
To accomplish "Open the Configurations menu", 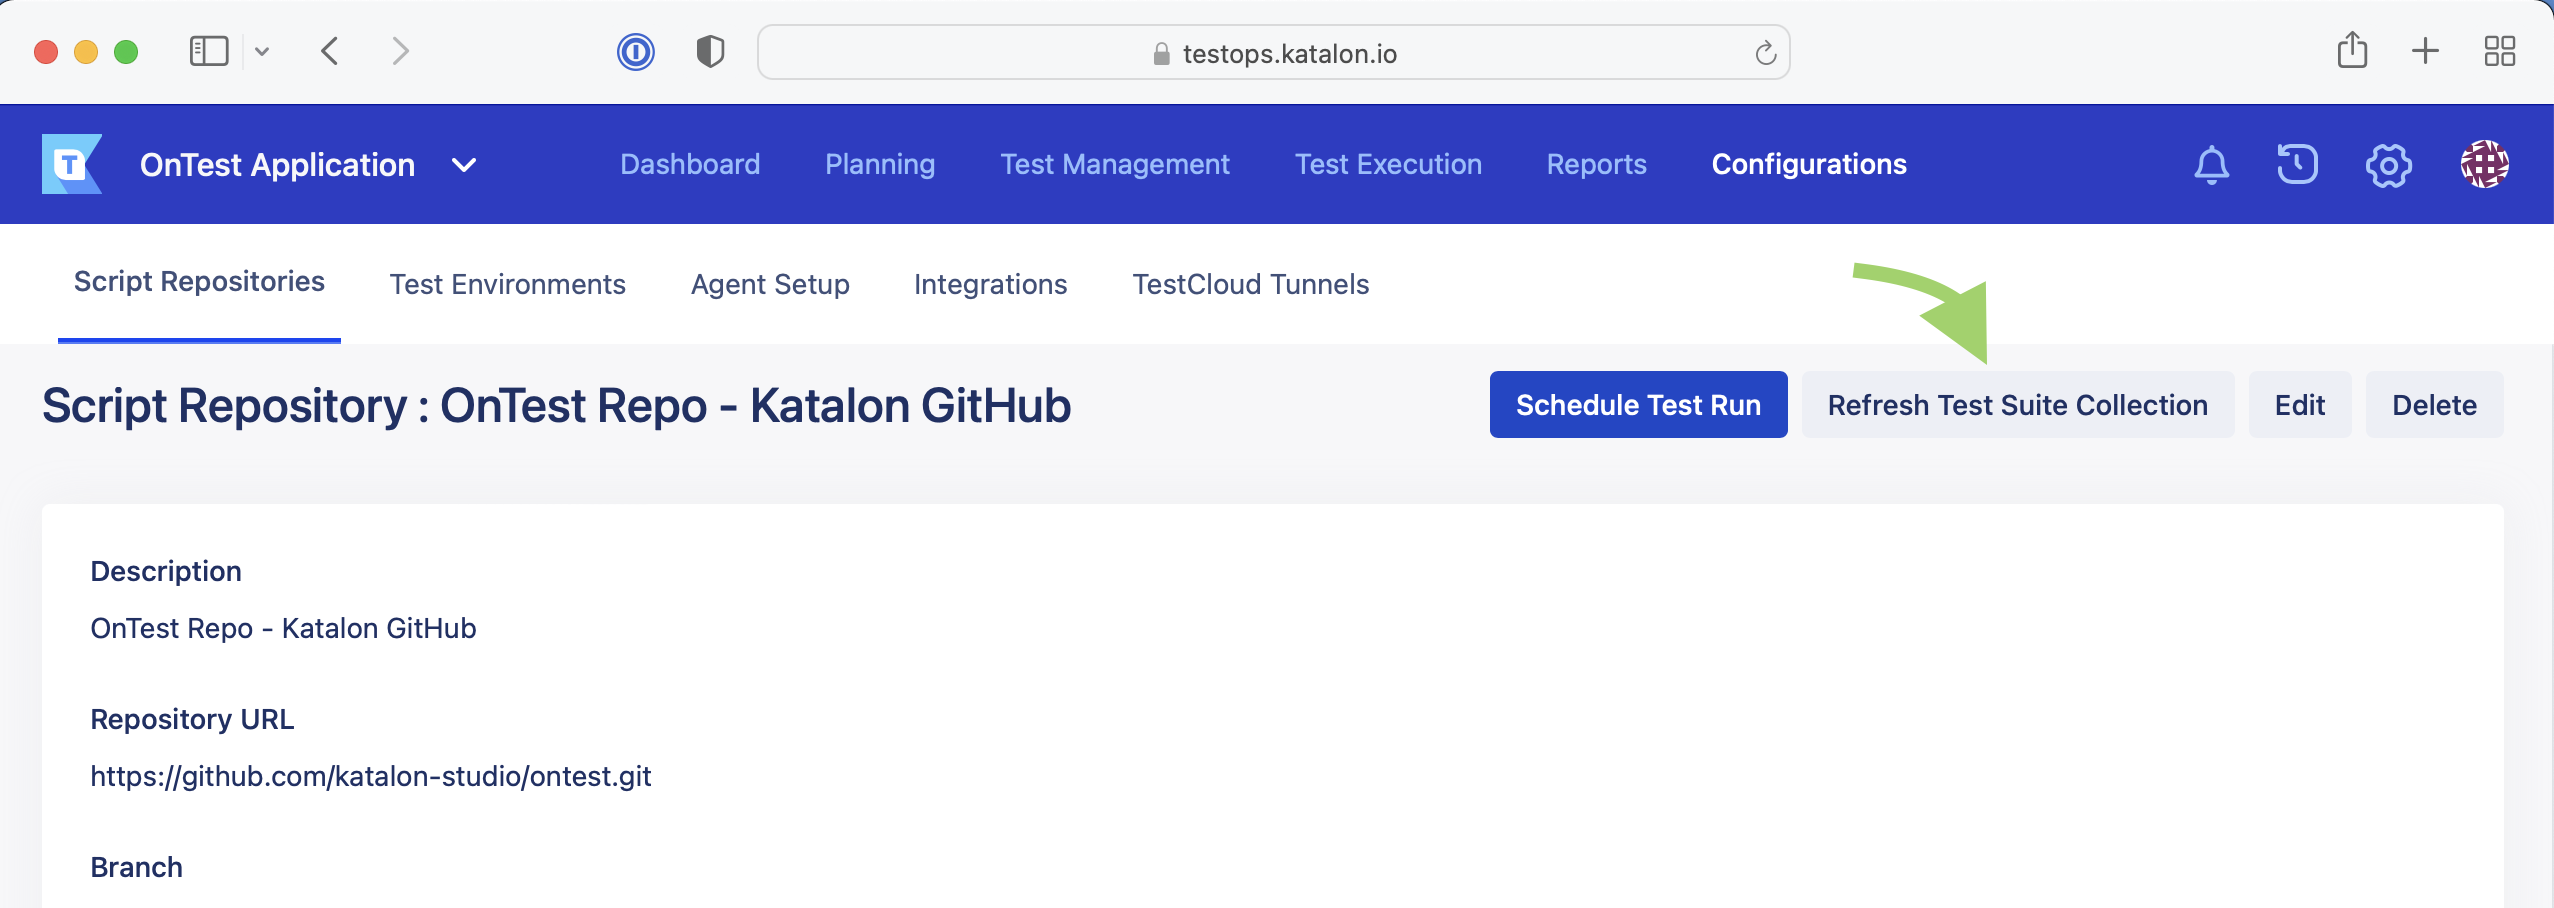I will click(x=1809, y=164).
